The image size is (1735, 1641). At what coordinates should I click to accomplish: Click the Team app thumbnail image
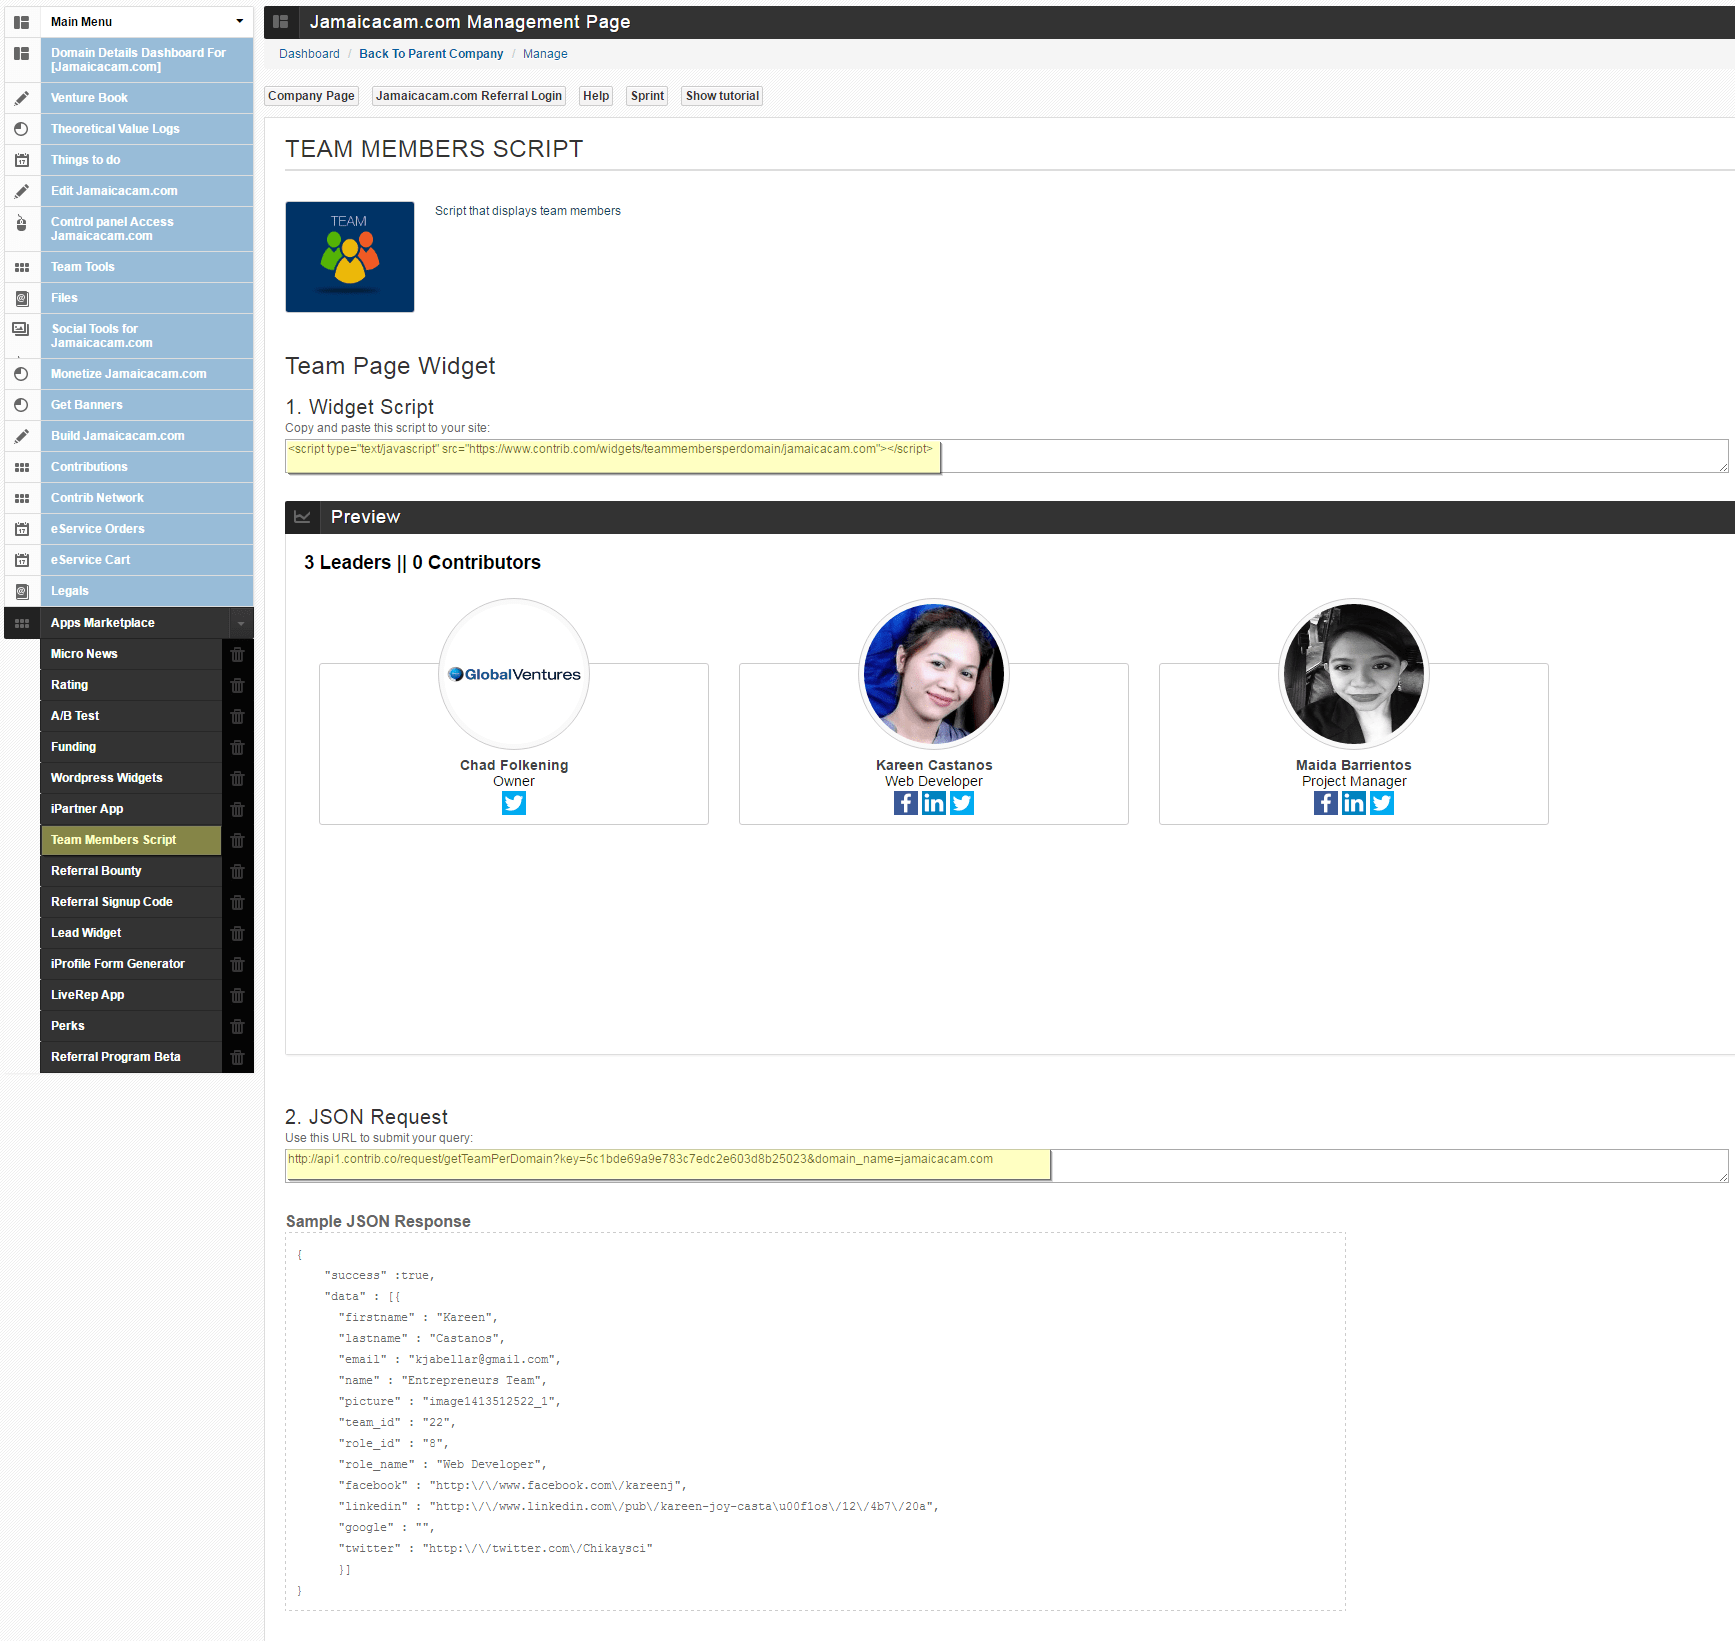[350, 257]
